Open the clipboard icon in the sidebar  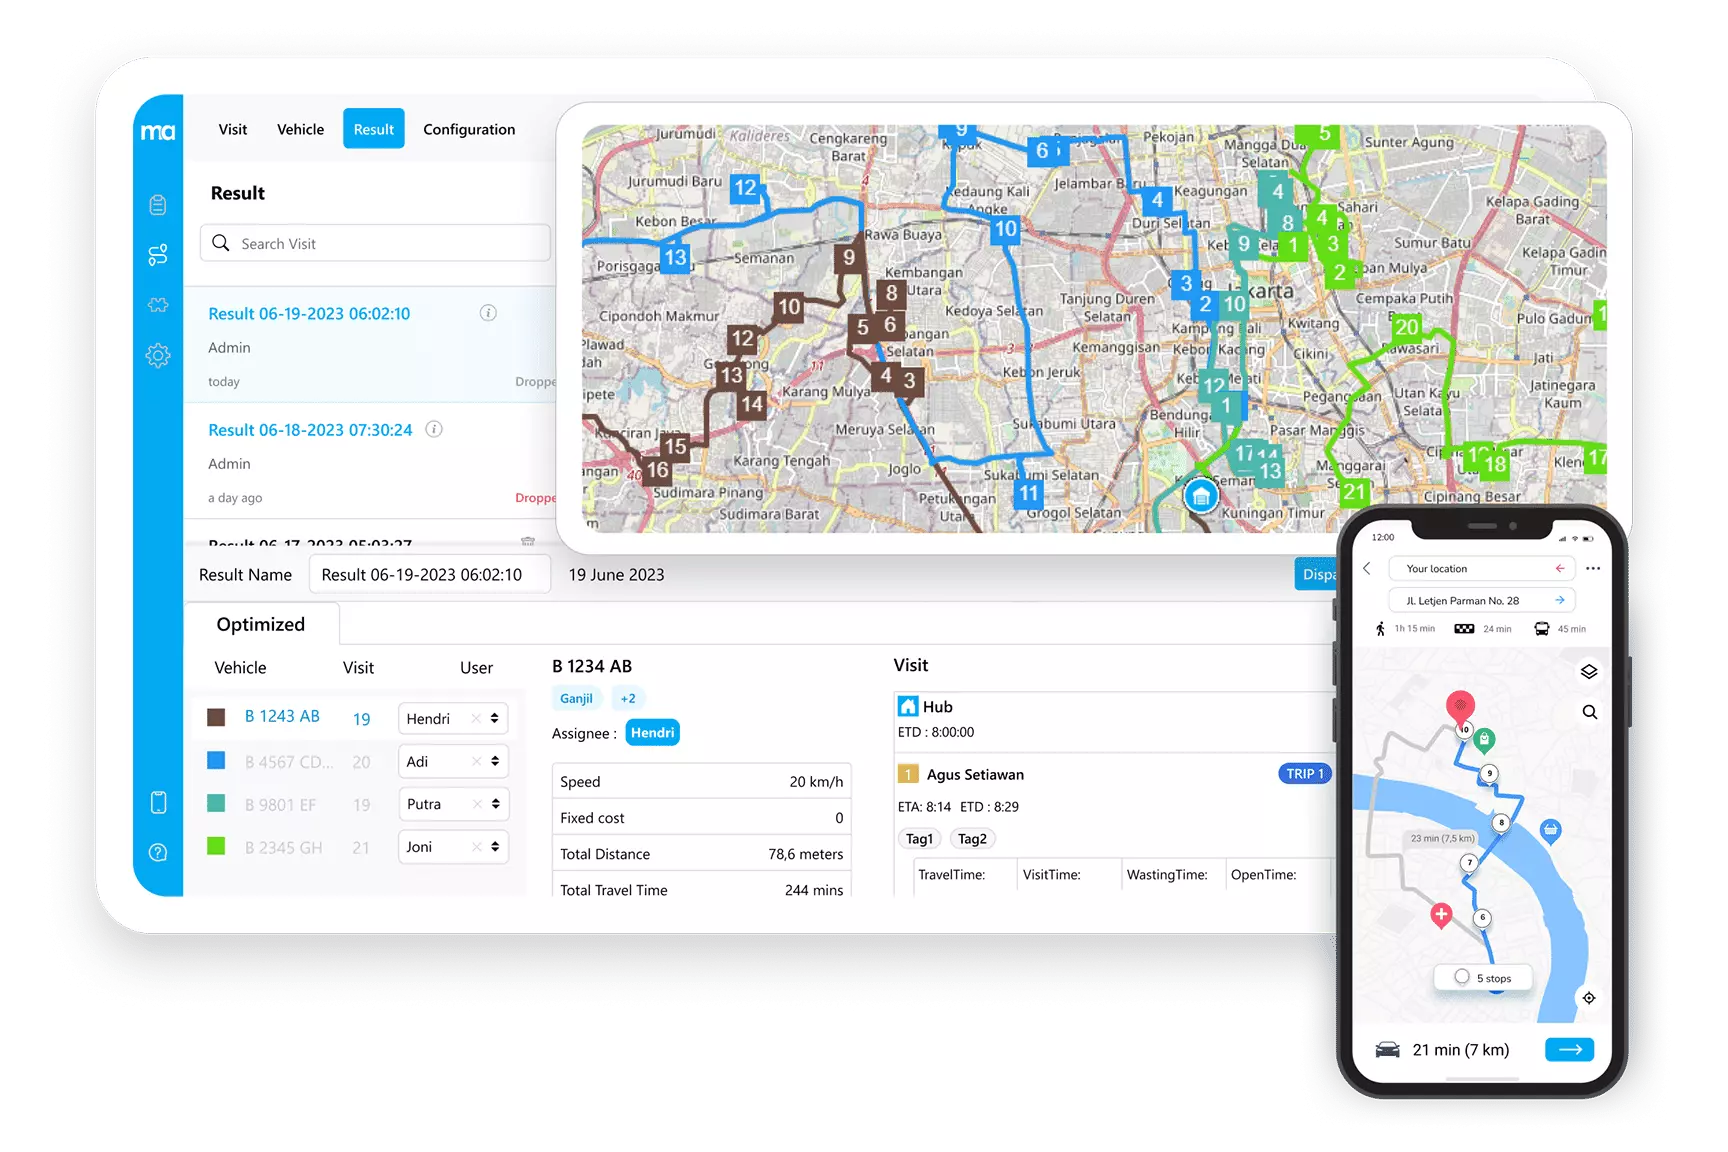click(x=158, y=205)
